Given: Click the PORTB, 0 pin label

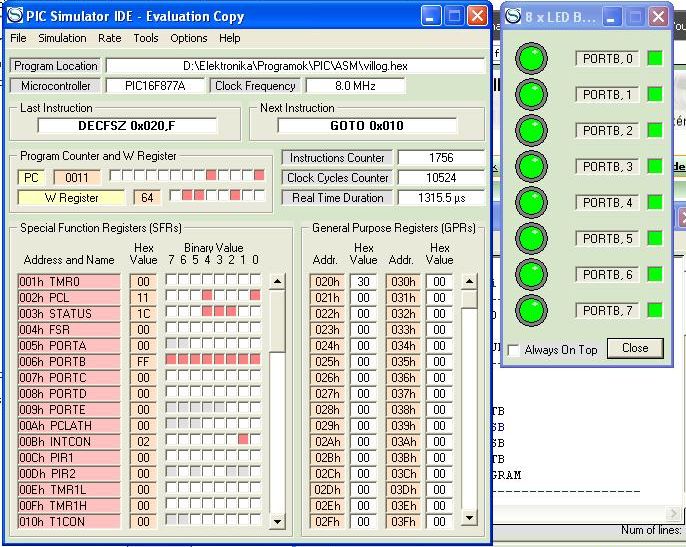Looking at the screenshot, I should (607, 59).
